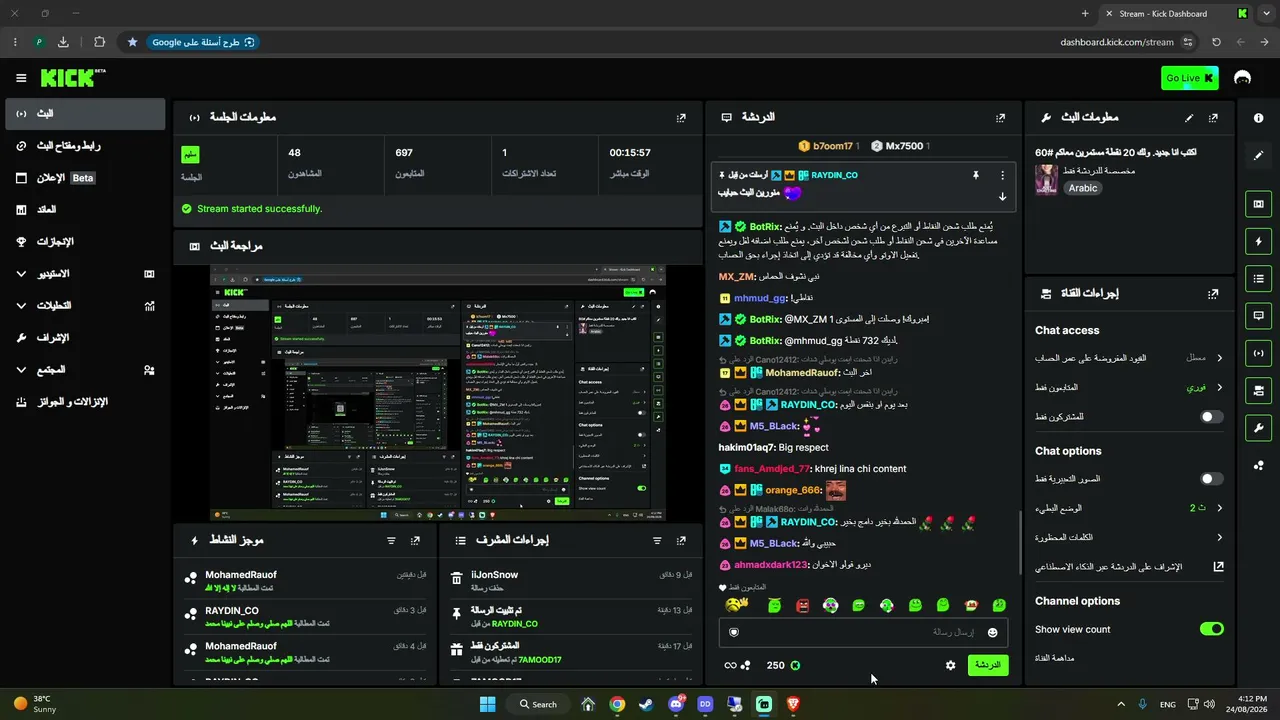Click the sad waving emote in chat
Image resolution: width=1280 pixels, height=720 pixels.
[734, 605]
